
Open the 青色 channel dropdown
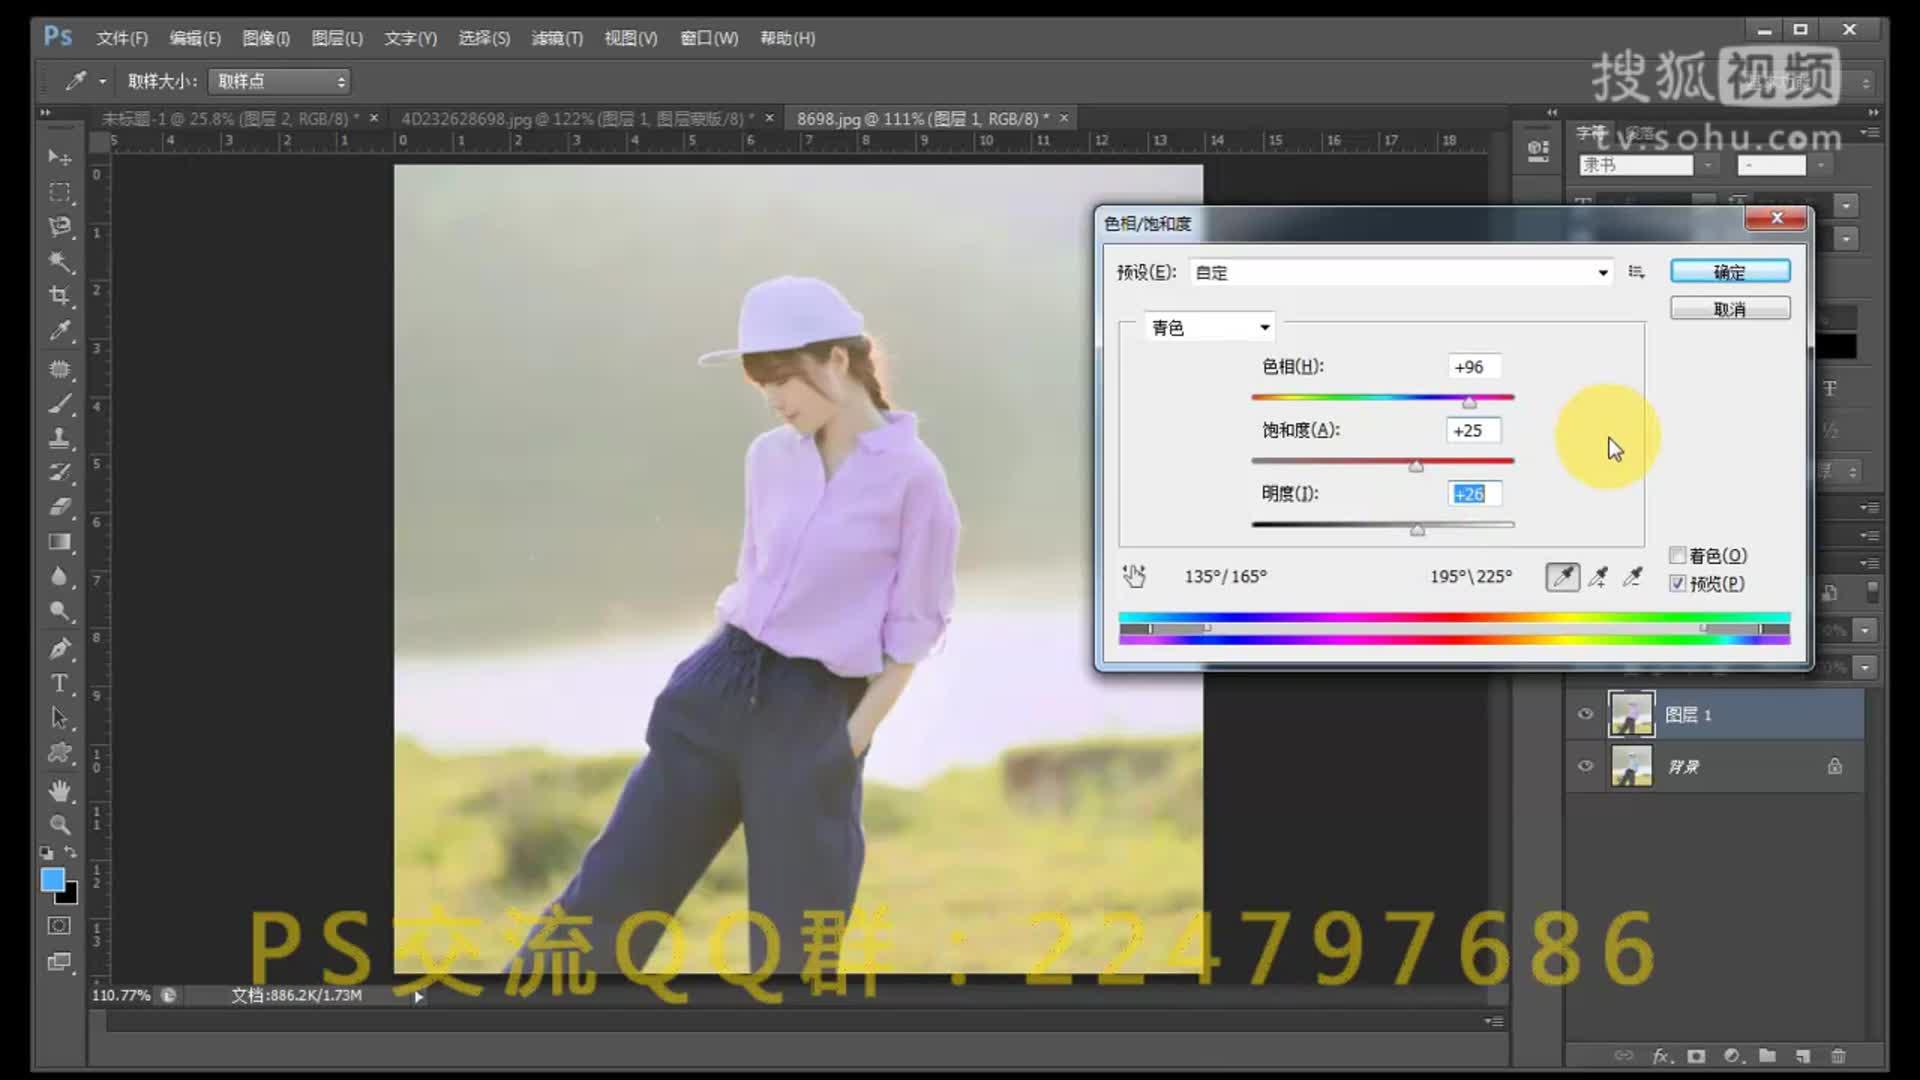(x=1263, y=326)
